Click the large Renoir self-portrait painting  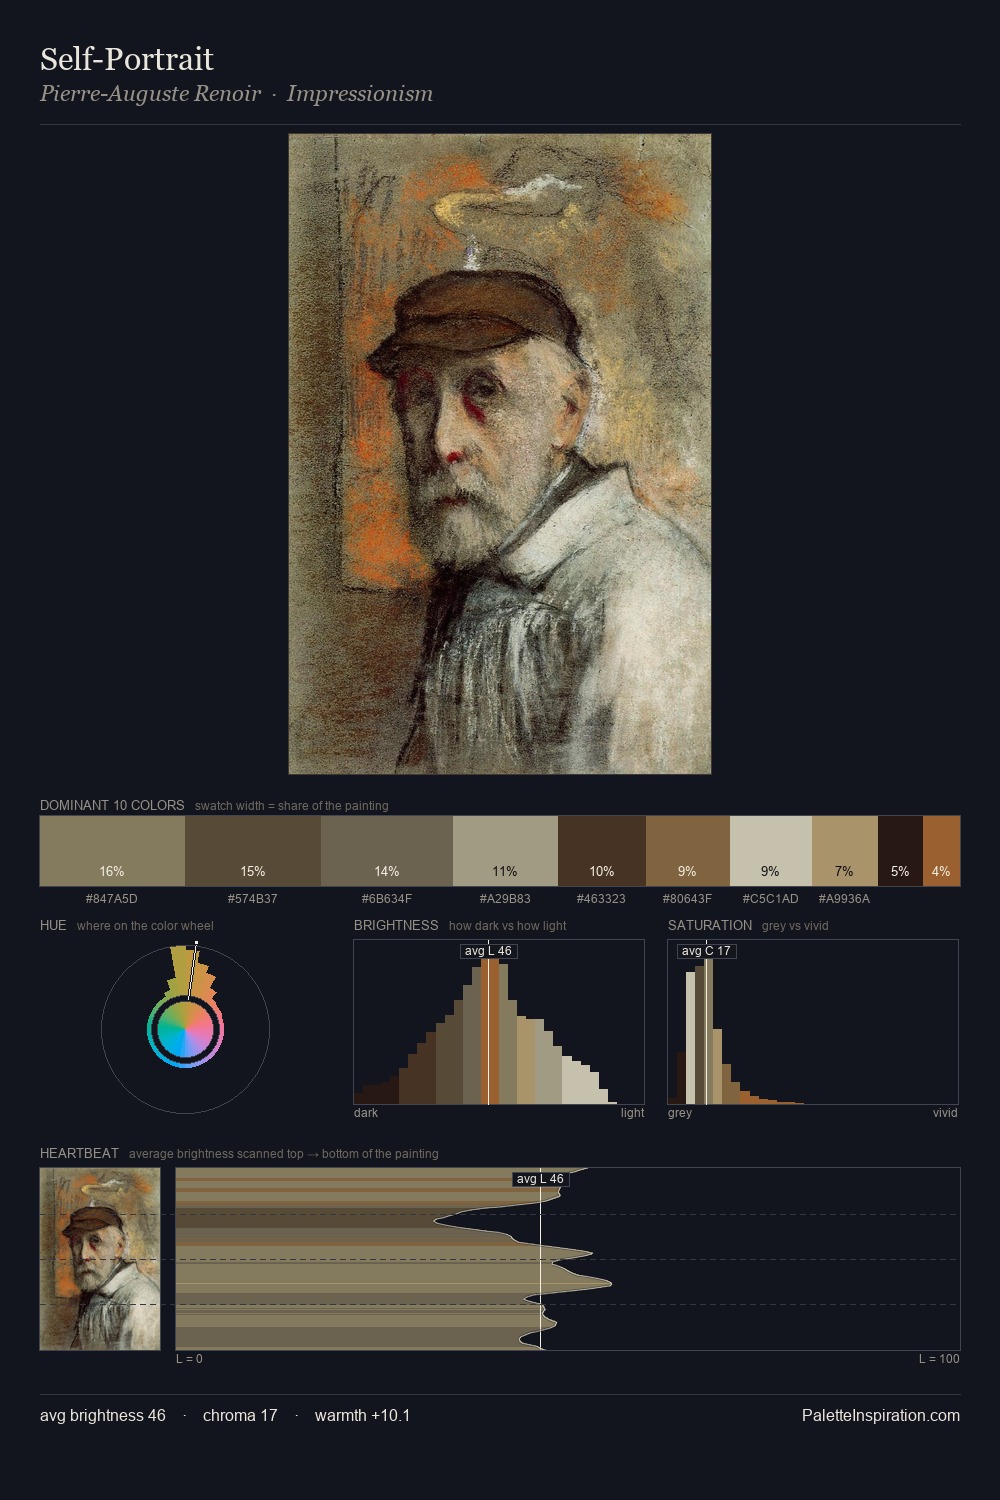coord(500,454)
